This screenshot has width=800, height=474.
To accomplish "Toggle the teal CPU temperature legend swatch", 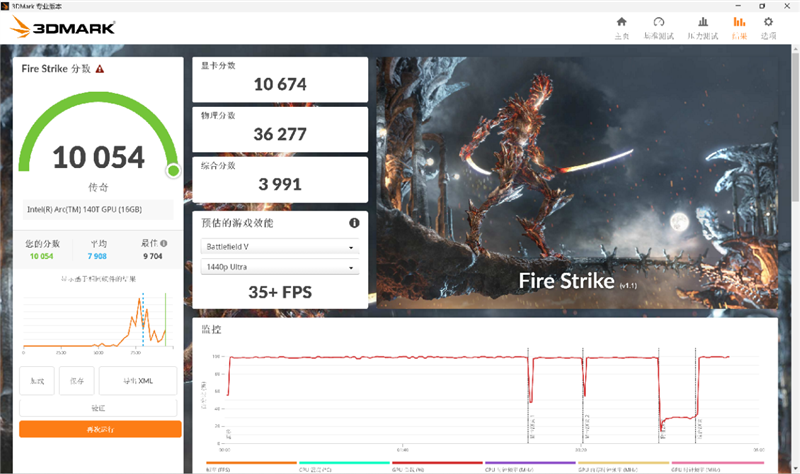I will tap(344, 463).
